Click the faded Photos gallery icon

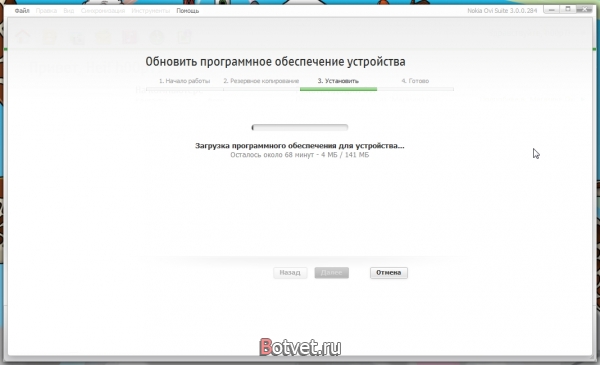(76, 37)
